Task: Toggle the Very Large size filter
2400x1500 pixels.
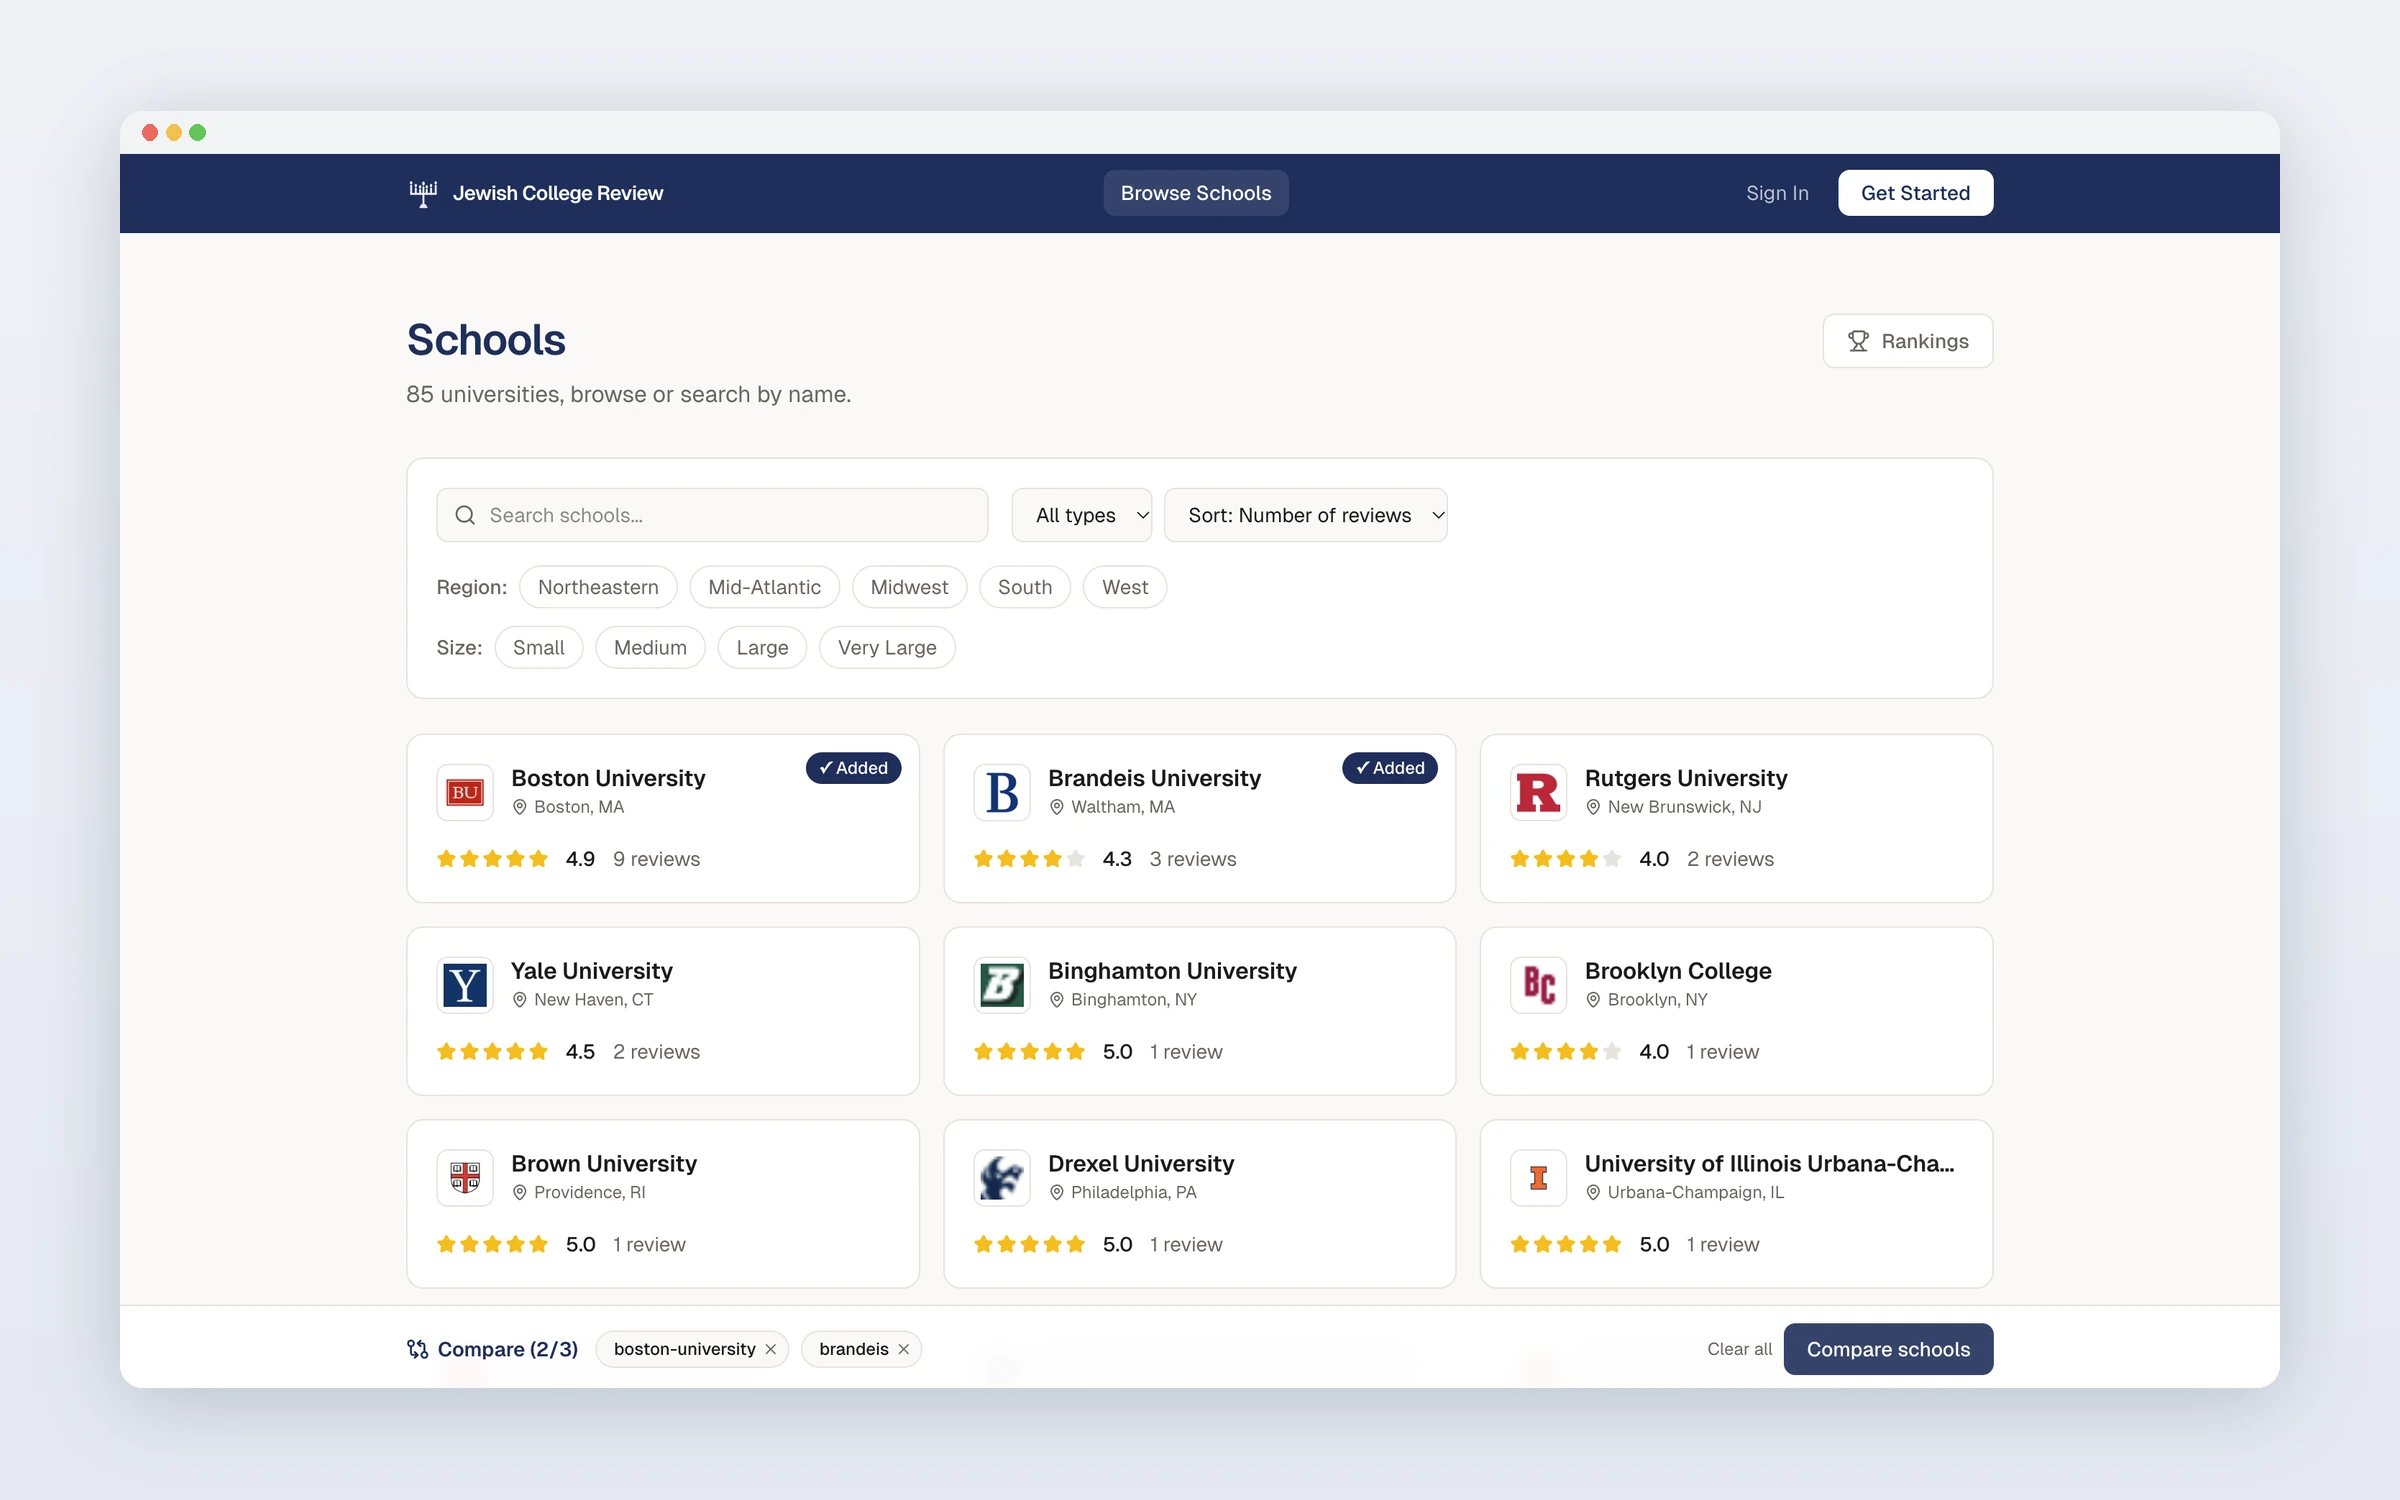Action: pos(887,647)
